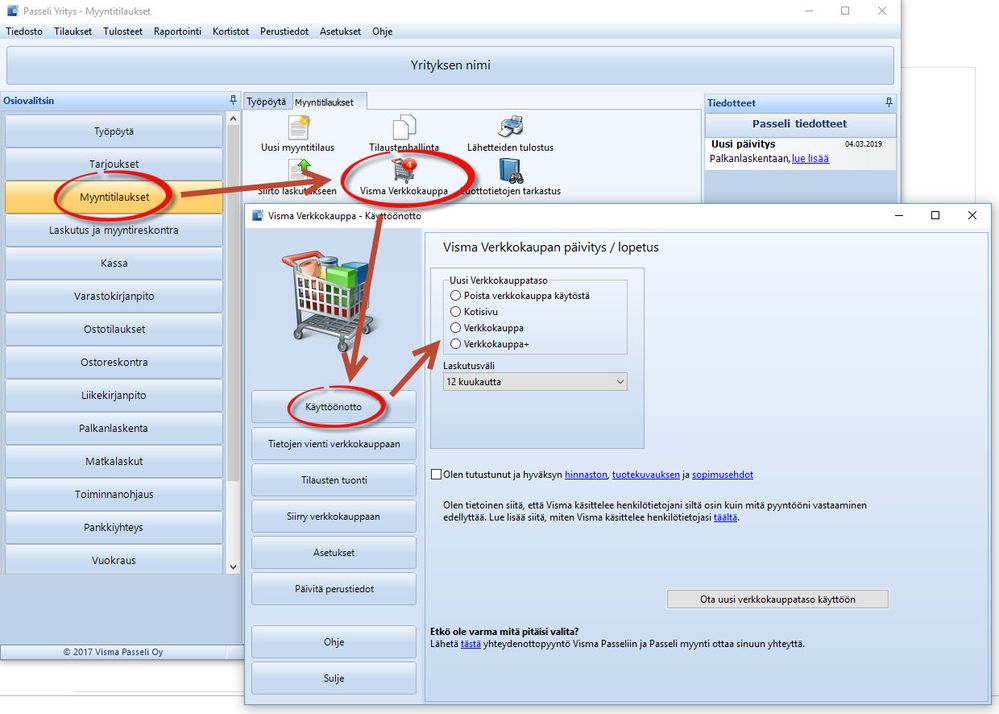Maximize the Visma Verkkokauppa dialog
Screen dimensions: 999x714
935,215
